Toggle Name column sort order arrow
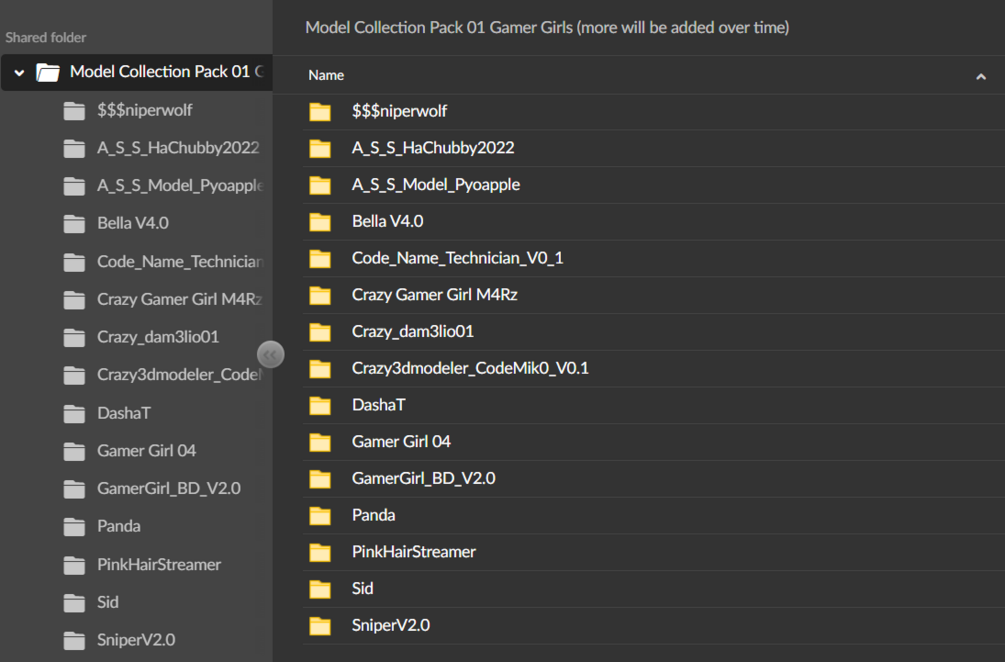 tap(981, 77)
